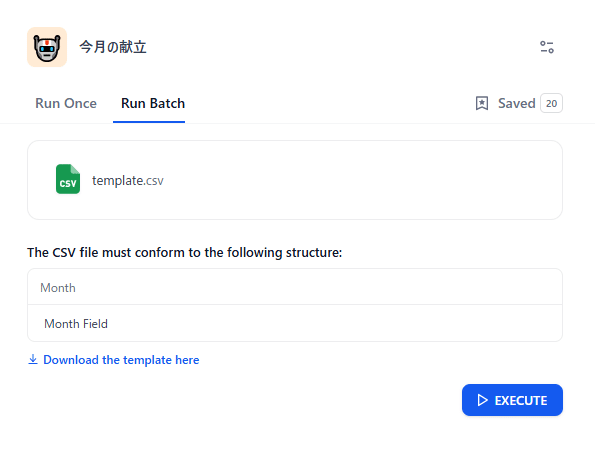Screen dimensions: 595x453
Task: Click the play triangle icon in Execute
Action: coord(482,400)
